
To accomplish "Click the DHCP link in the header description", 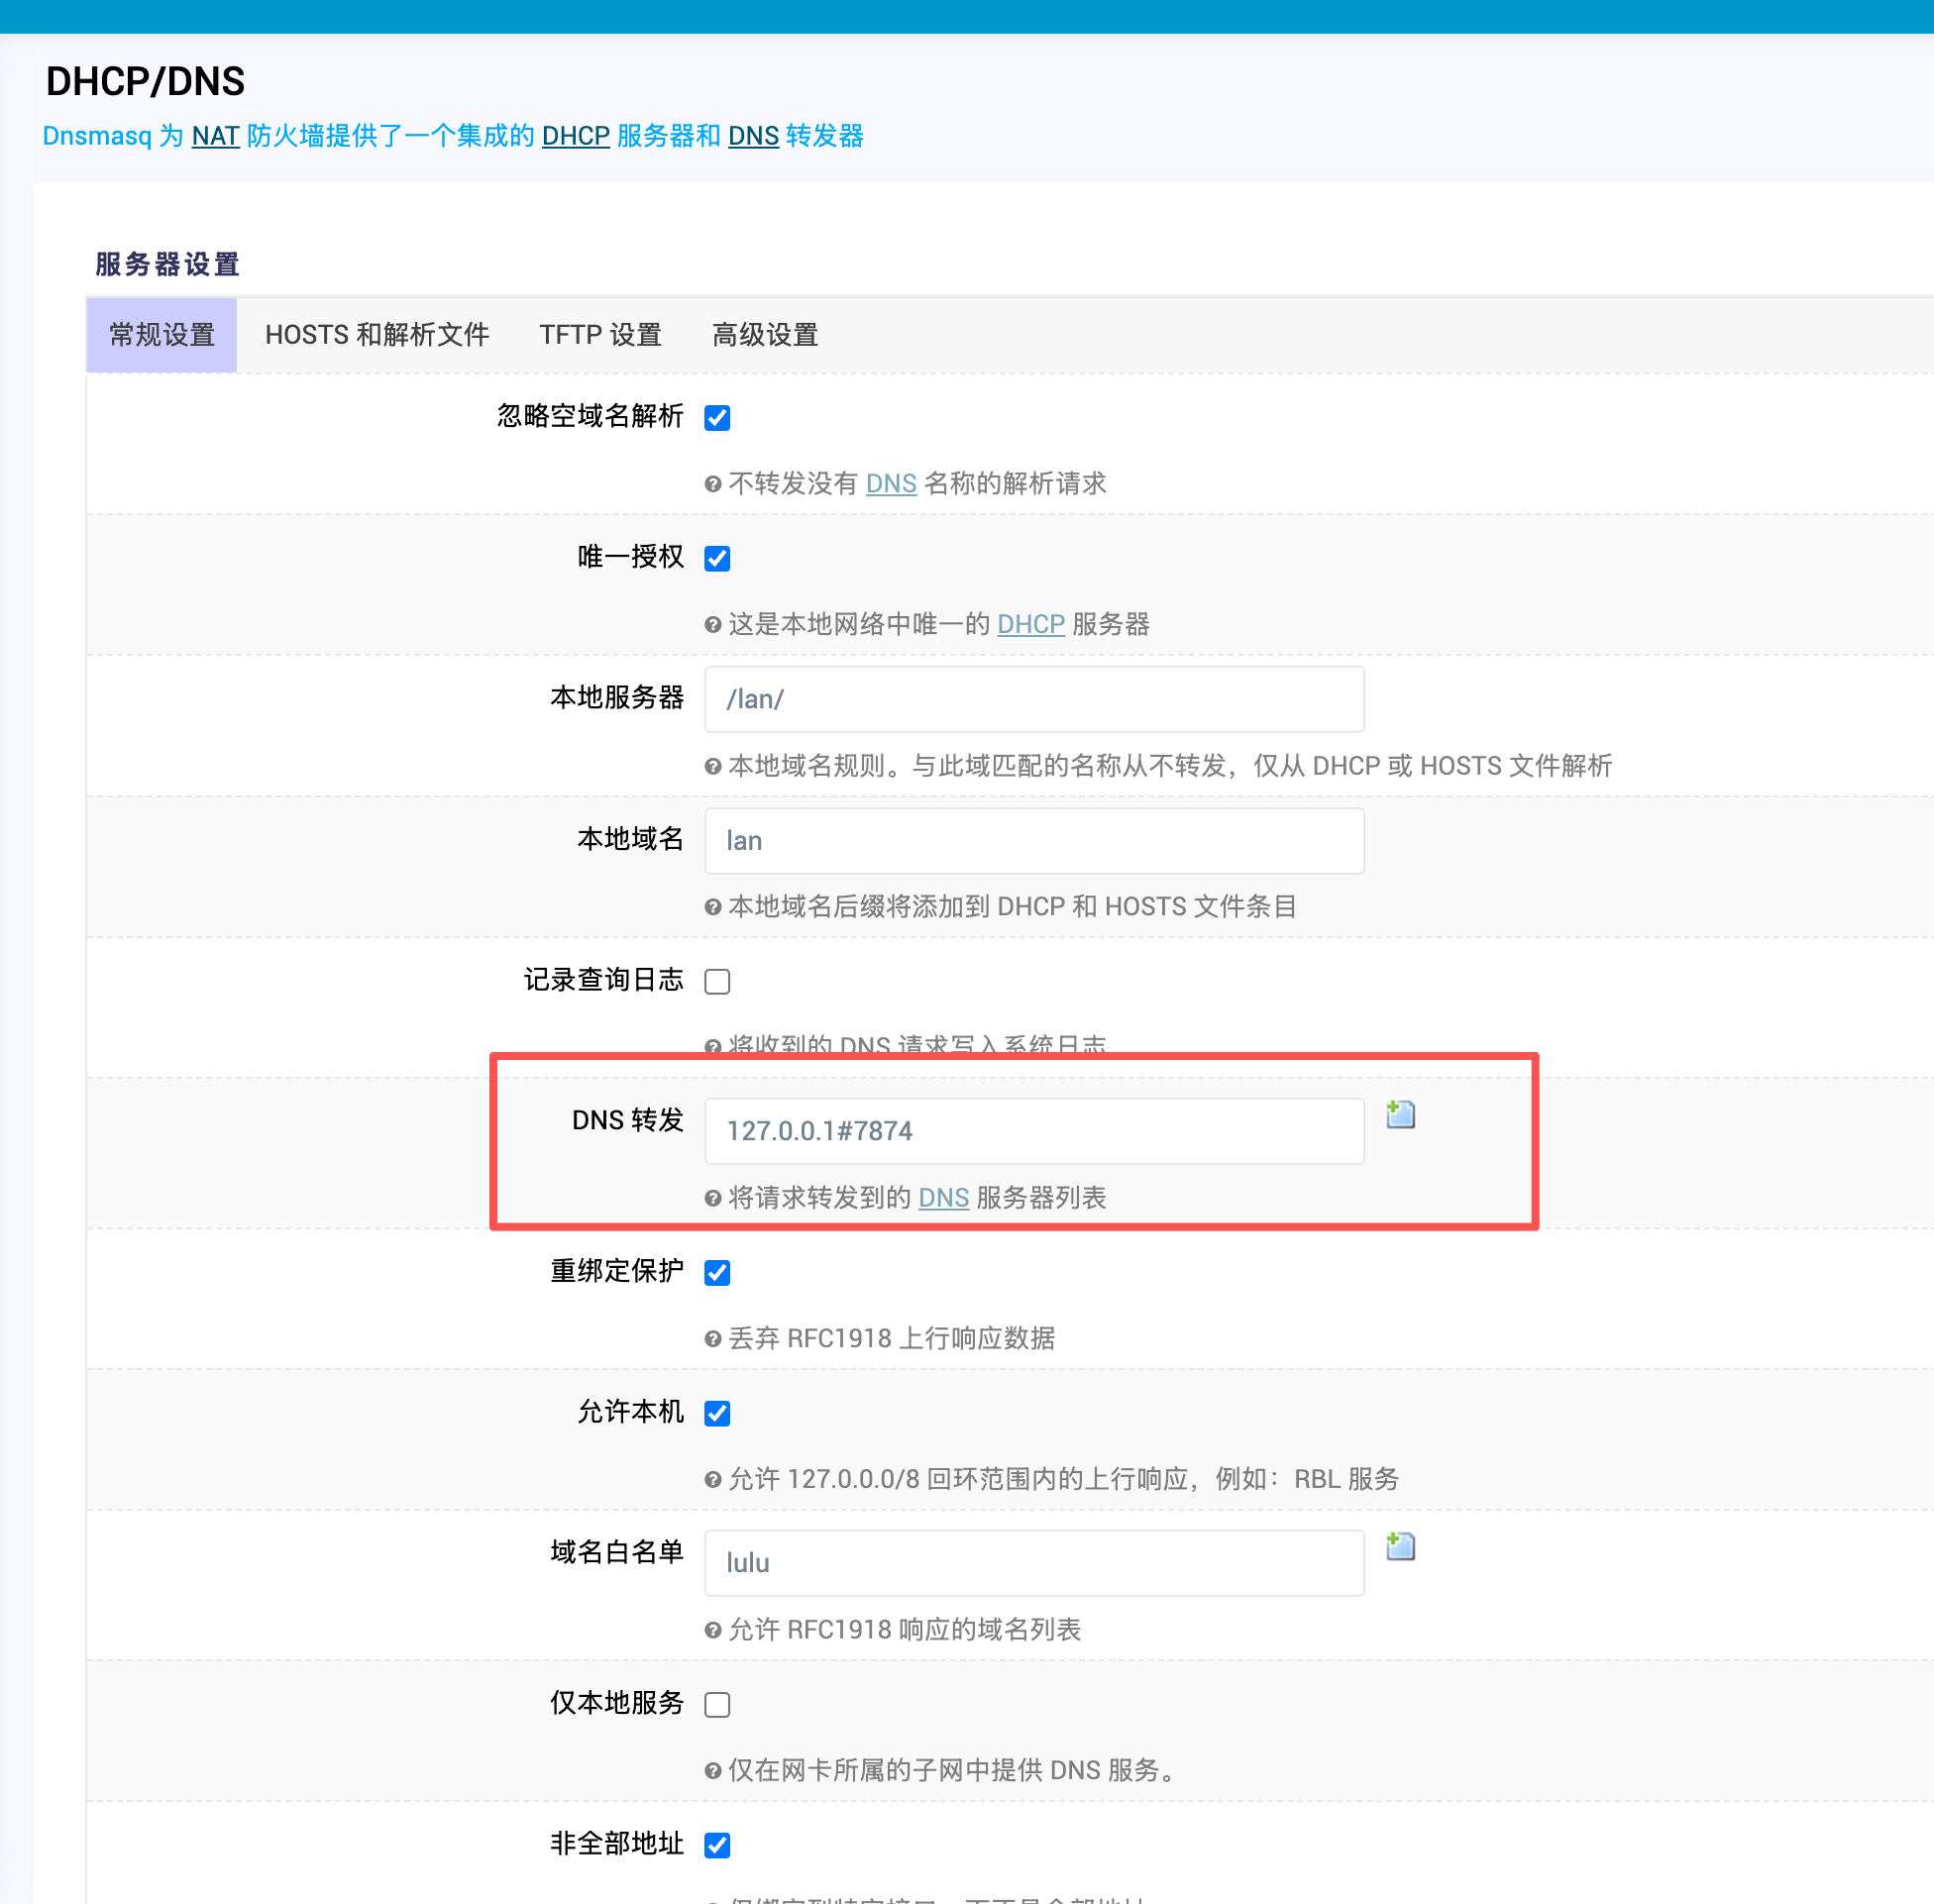I will [x=575, y=136].
